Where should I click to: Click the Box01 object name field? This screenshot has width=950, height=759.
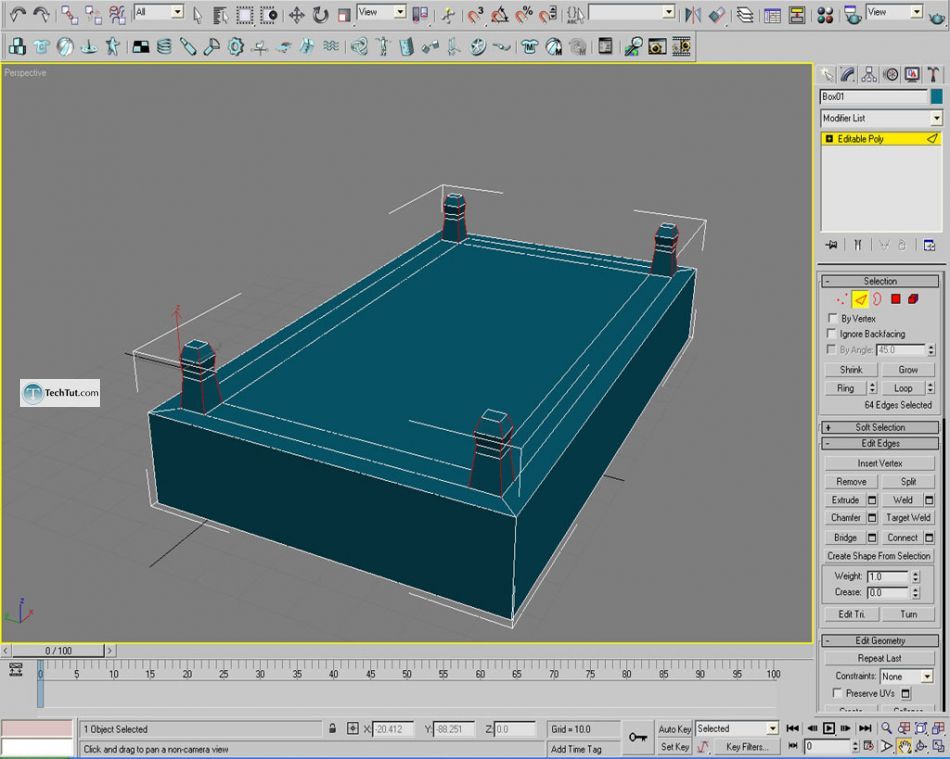pos(874,96)
